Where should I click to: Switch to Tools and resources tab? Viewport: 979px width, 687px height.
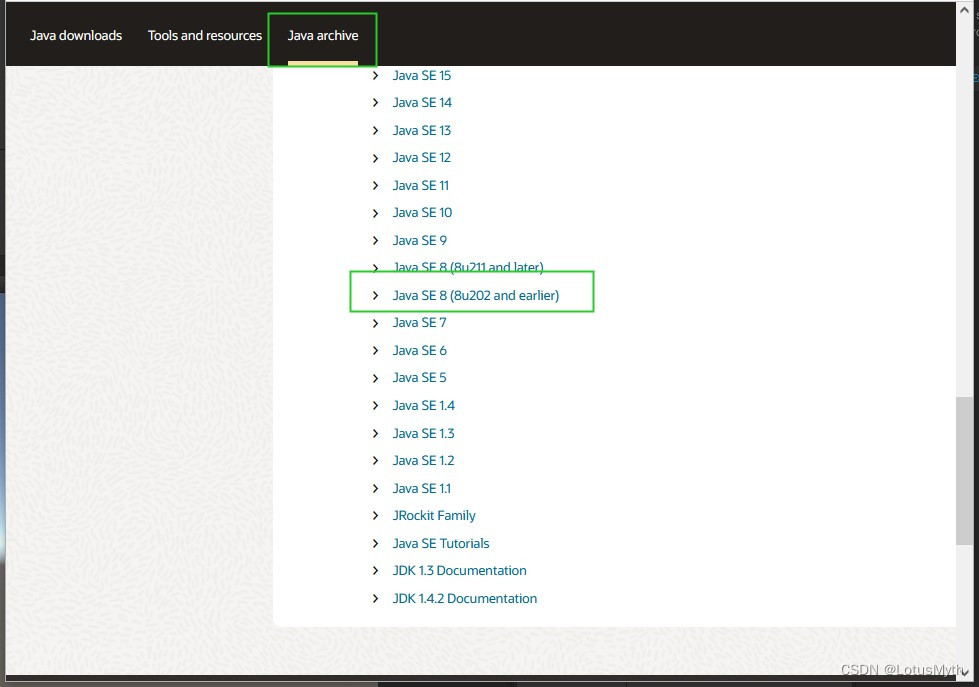pos(205,36)
